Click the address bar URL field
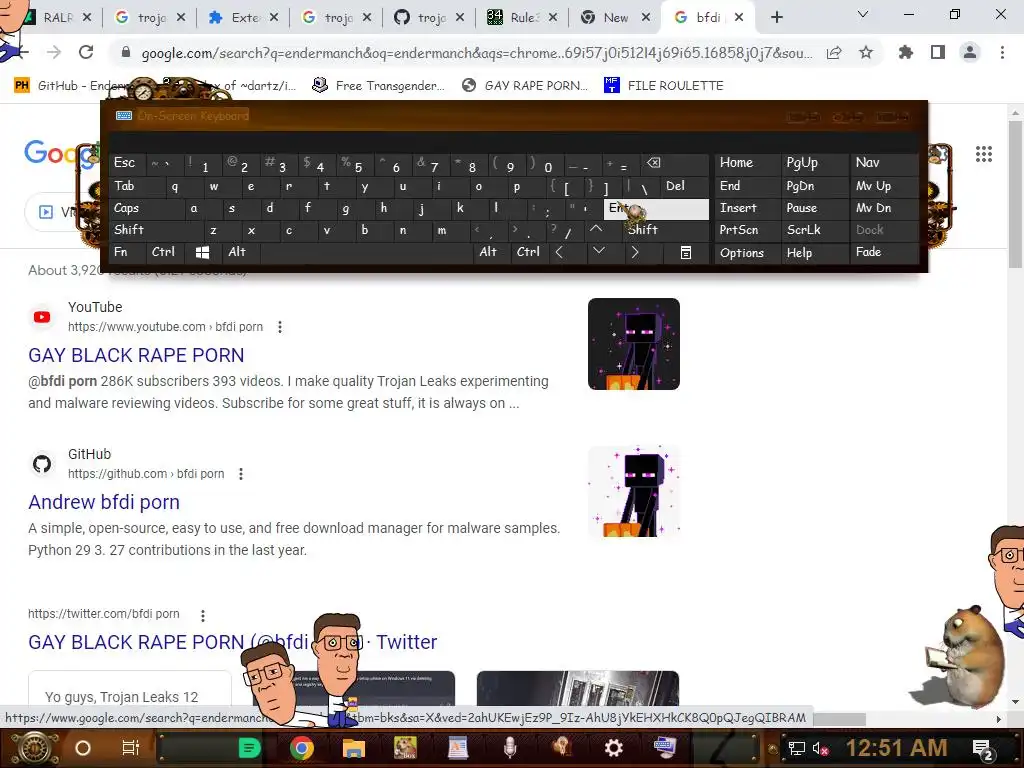Viewport: 1024px width, 768px height. 477,53
